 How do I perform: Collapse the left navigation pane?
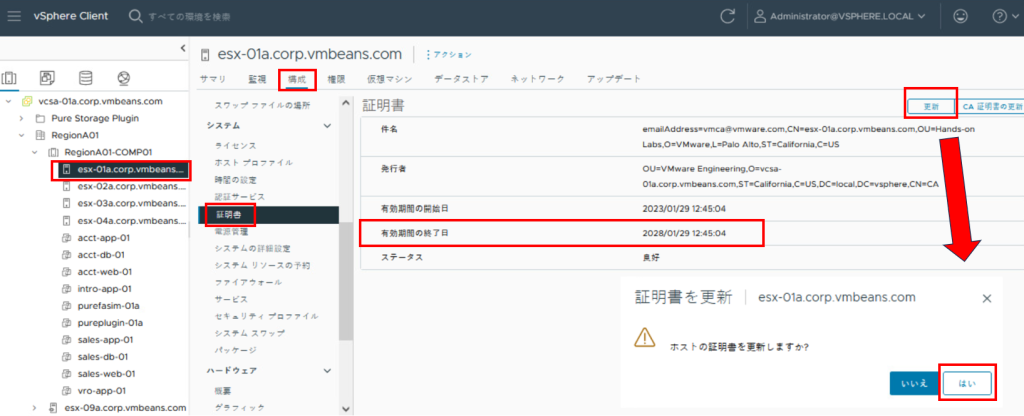coord(183,48)
